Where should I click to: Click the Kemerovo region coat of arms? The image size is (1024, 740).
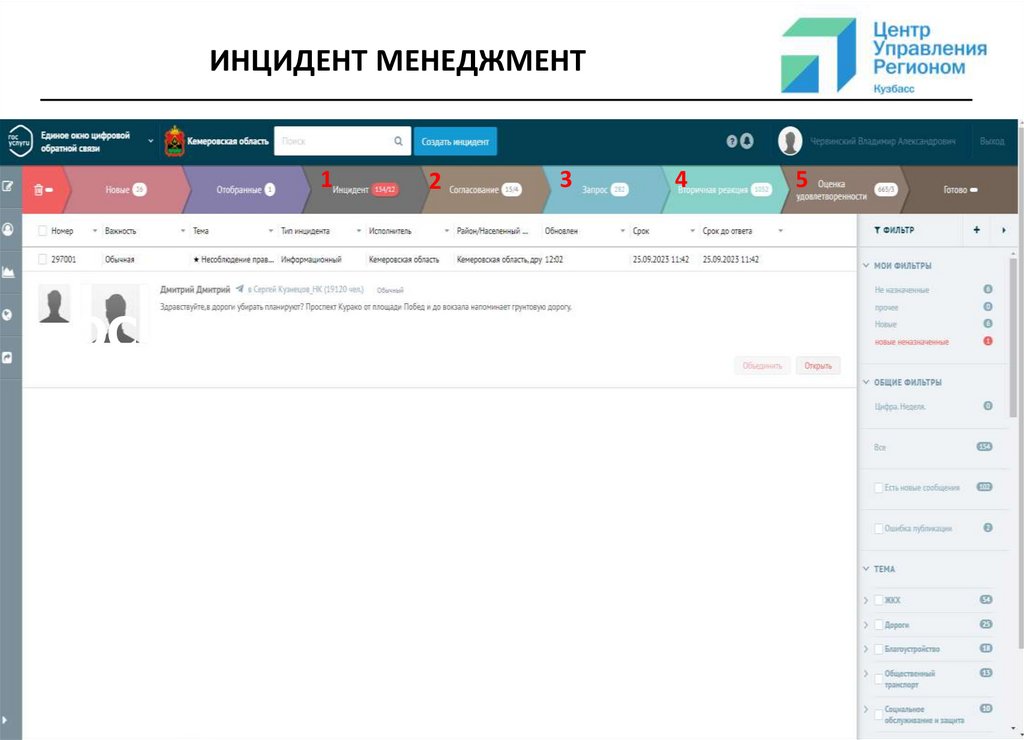tap(174, 140)
